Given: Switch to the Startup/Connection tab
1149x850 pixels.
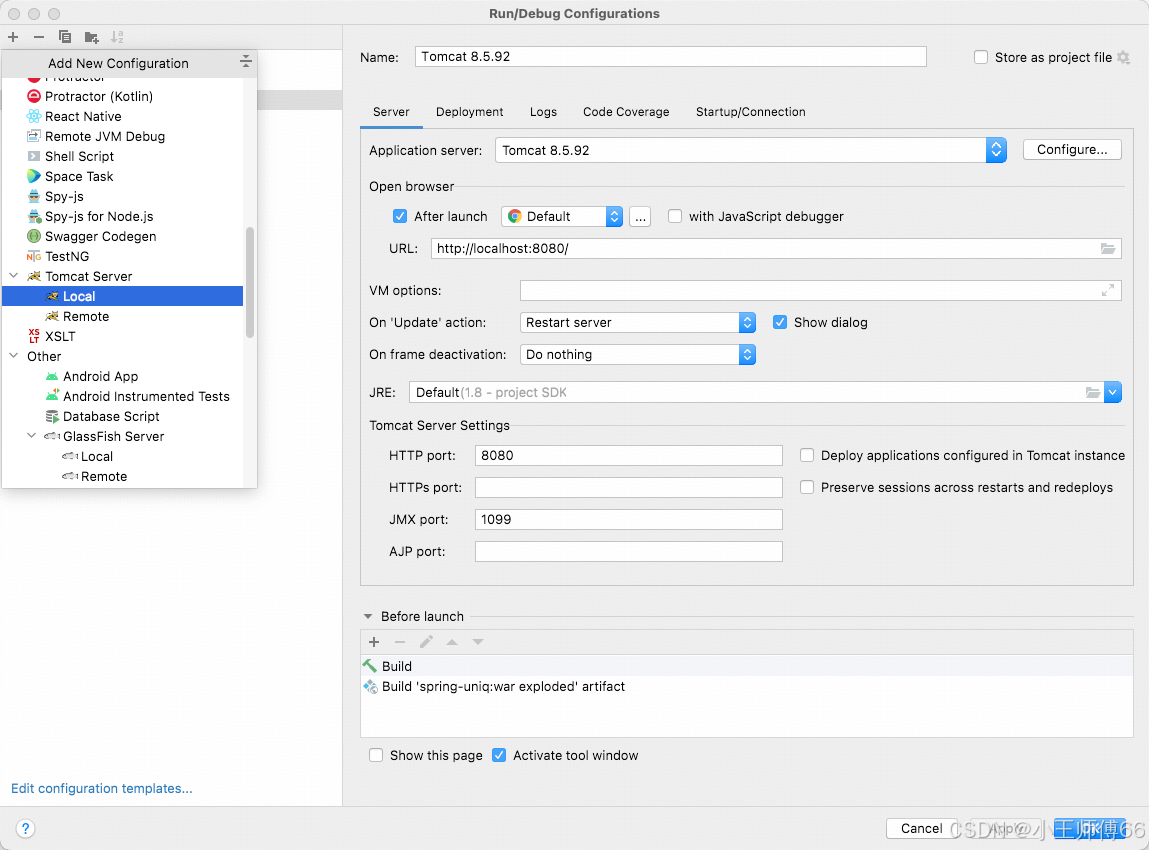Looking at the screenshot, I should tap(750, 112).
